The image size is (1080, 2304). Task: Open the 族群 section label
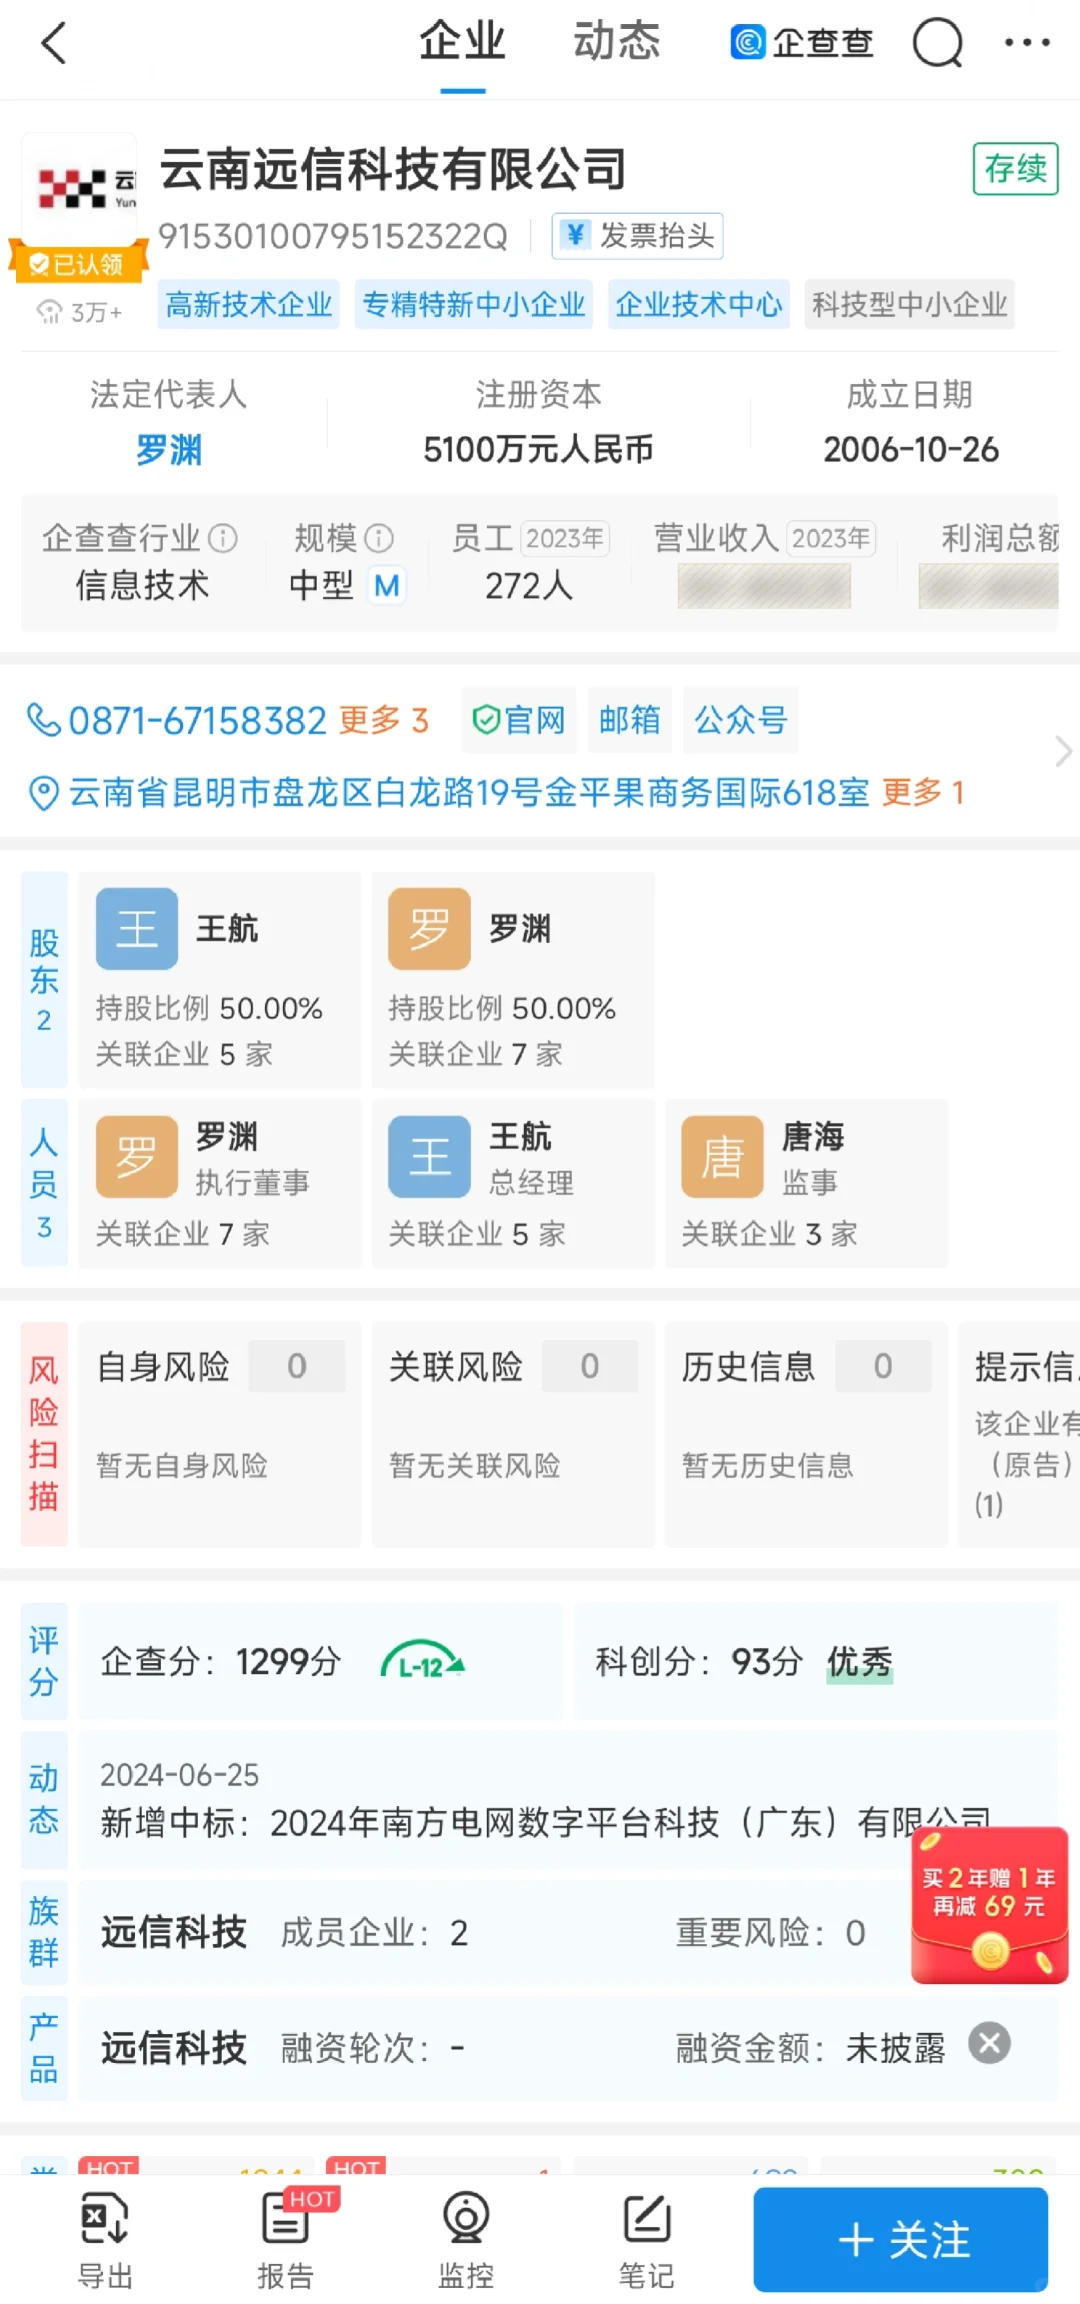[44, 1932]
